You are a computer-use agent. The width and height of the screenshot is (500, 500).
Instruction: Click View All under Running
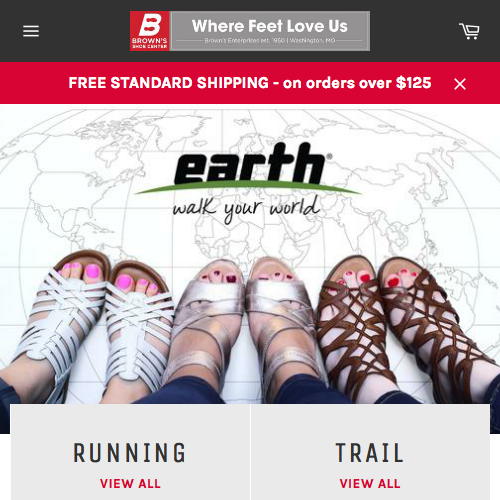pos(130,484)
